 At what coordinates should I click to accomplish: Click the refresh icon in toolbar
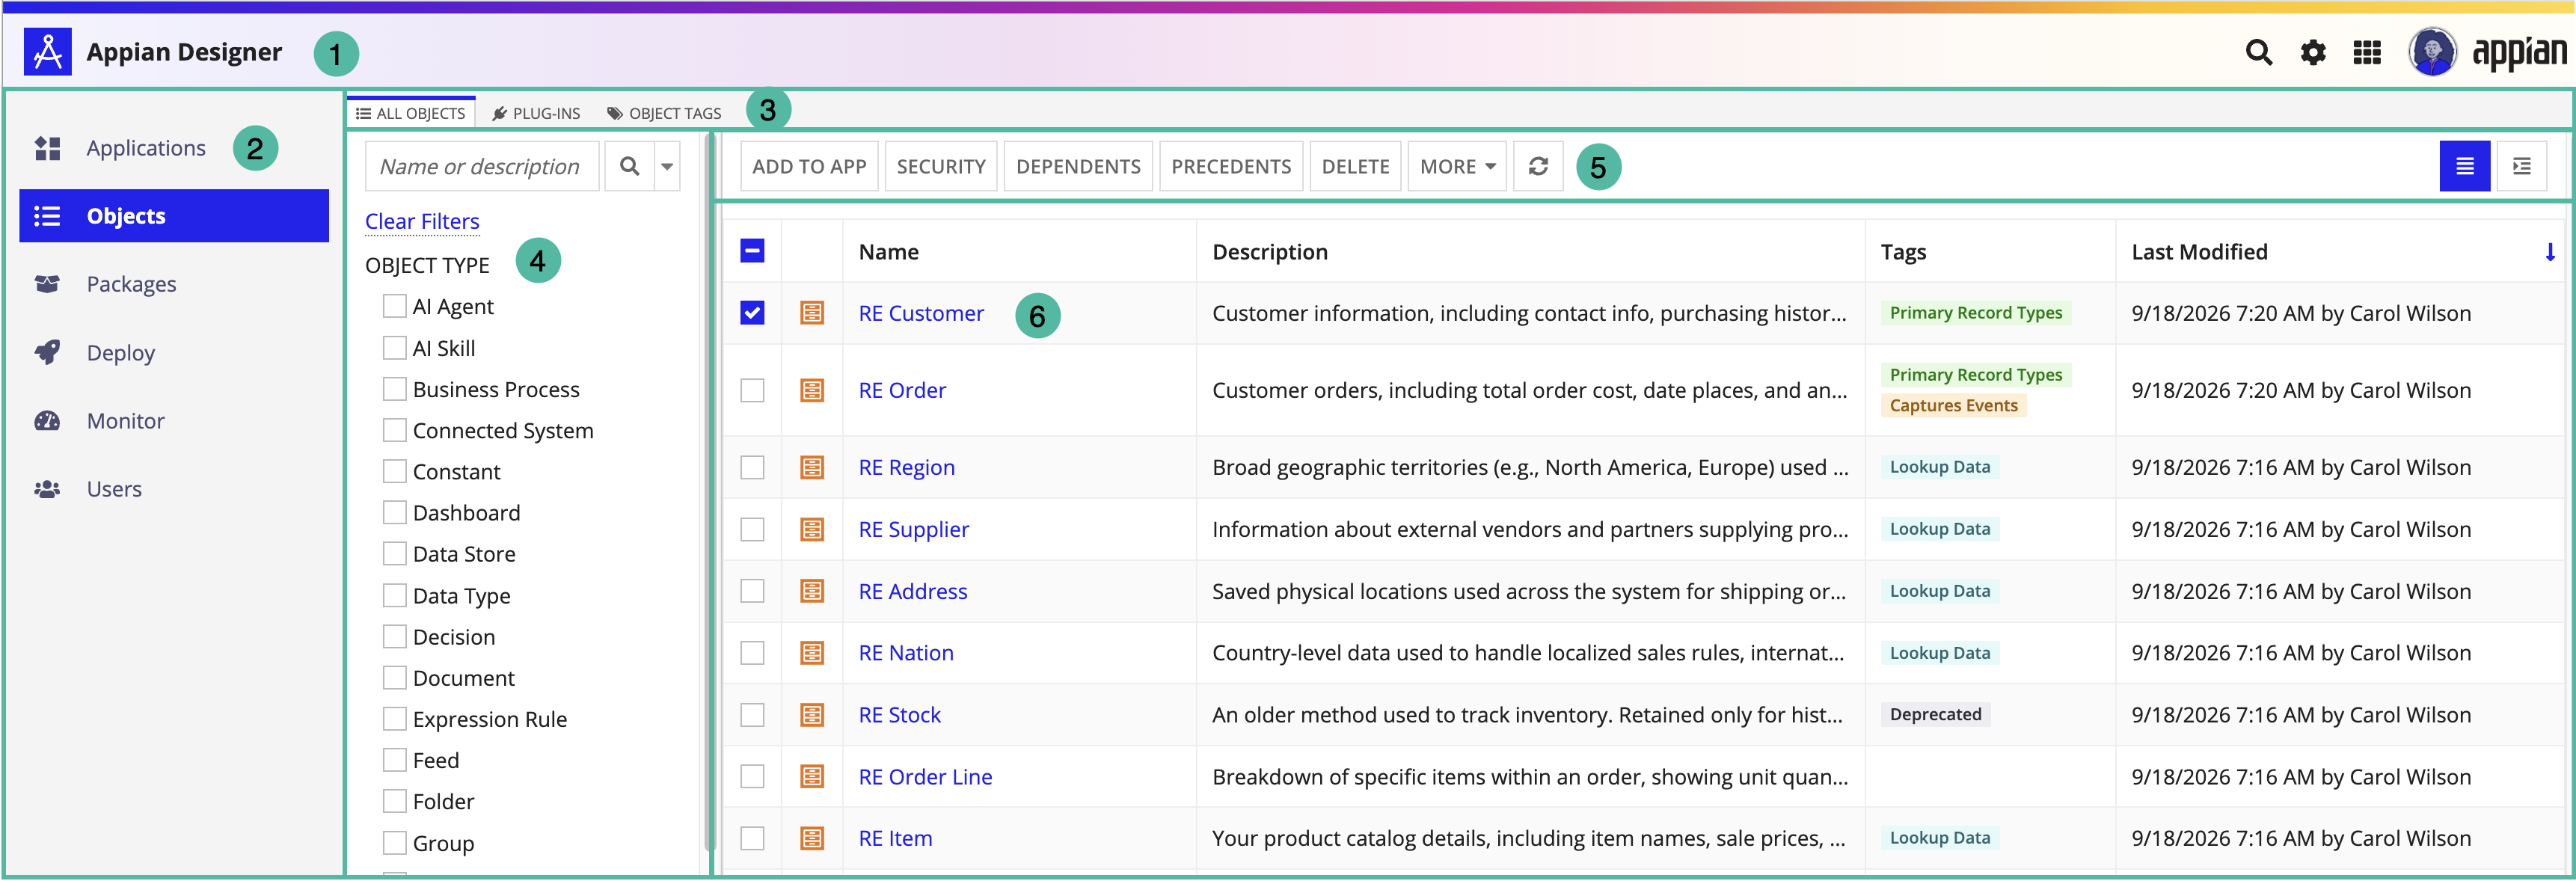click(1538, 166)
